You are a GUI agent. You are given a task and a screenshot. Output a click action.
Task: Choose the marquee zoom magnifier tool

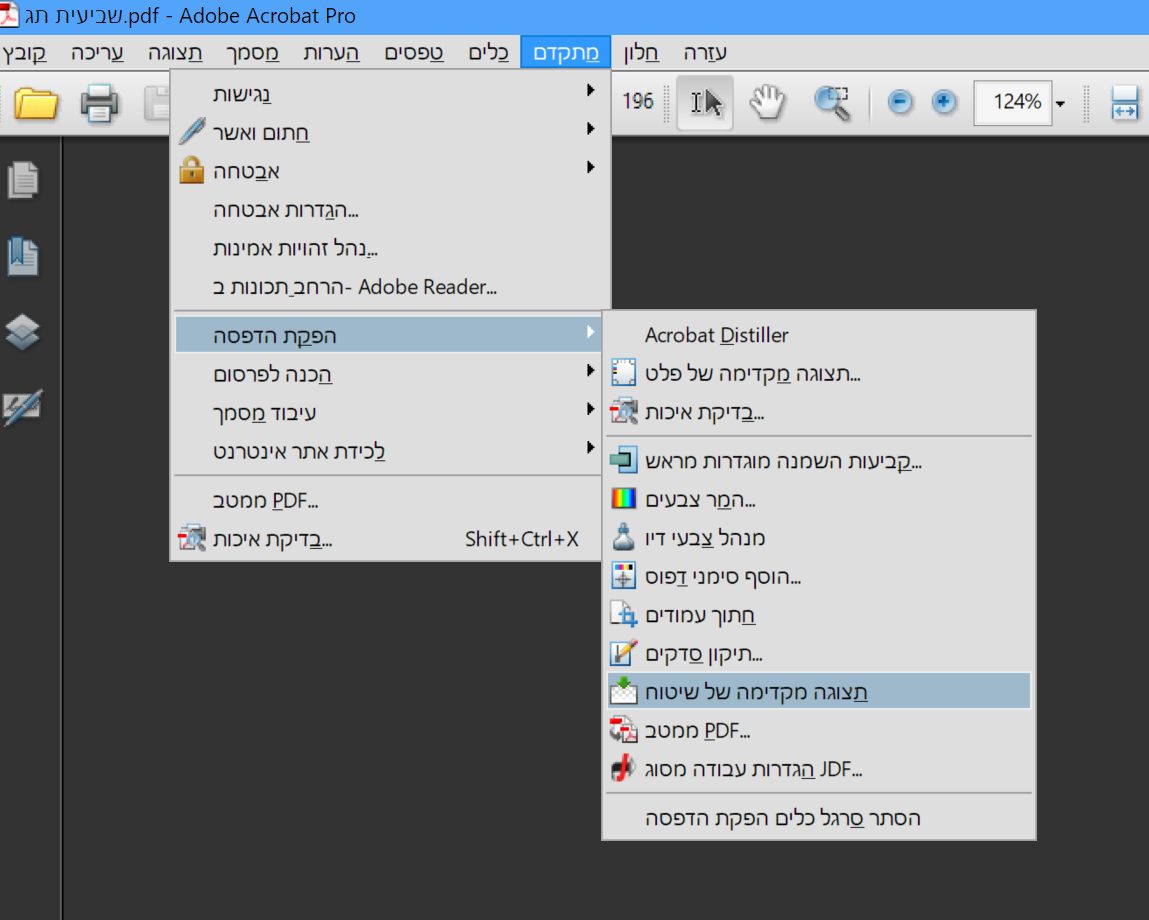pos(832,103)
